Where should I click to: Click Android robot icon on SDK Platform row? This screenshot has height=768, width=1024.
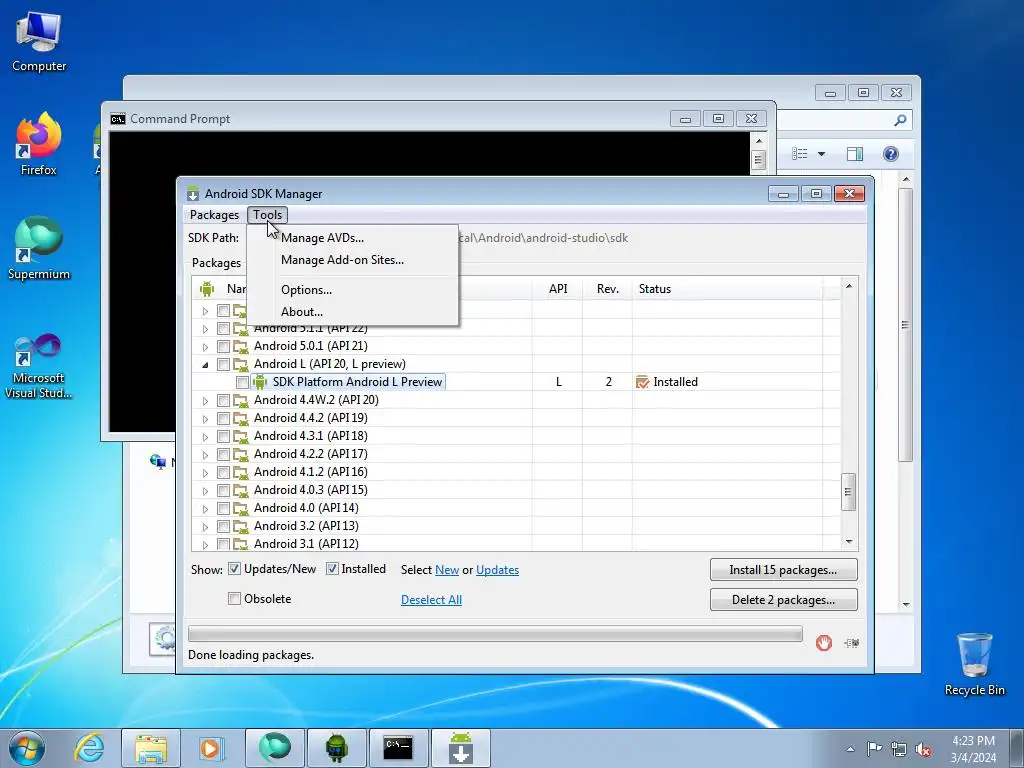[x=260, y=382]
